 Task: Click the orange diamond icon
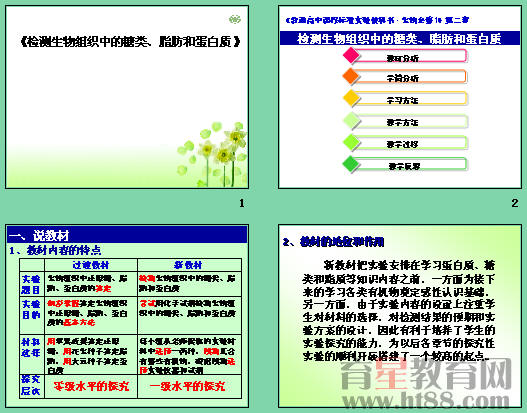[351, 76]
